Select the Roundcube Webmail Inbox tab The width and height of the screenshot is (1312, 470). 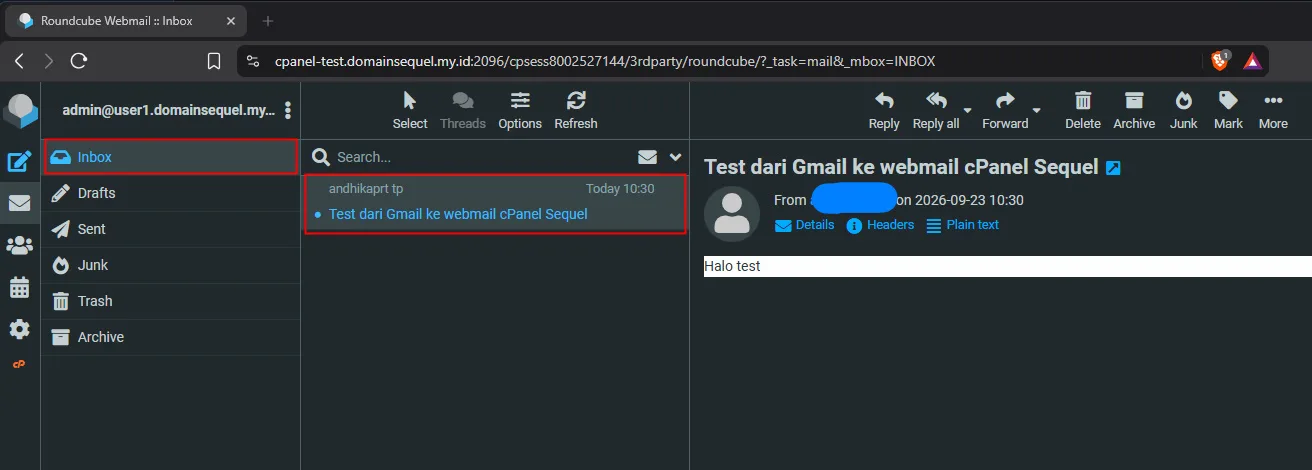(124, 20)
